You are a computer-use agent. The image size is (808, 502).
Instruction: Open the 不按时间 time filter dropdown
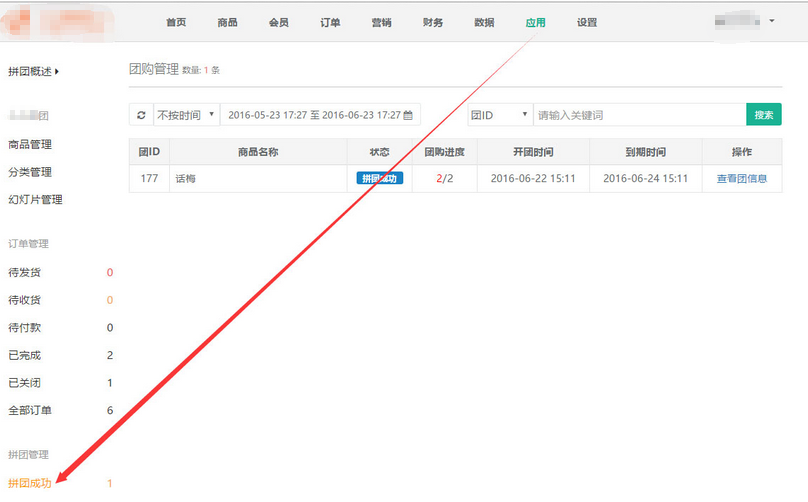click(x=185, y=115)
